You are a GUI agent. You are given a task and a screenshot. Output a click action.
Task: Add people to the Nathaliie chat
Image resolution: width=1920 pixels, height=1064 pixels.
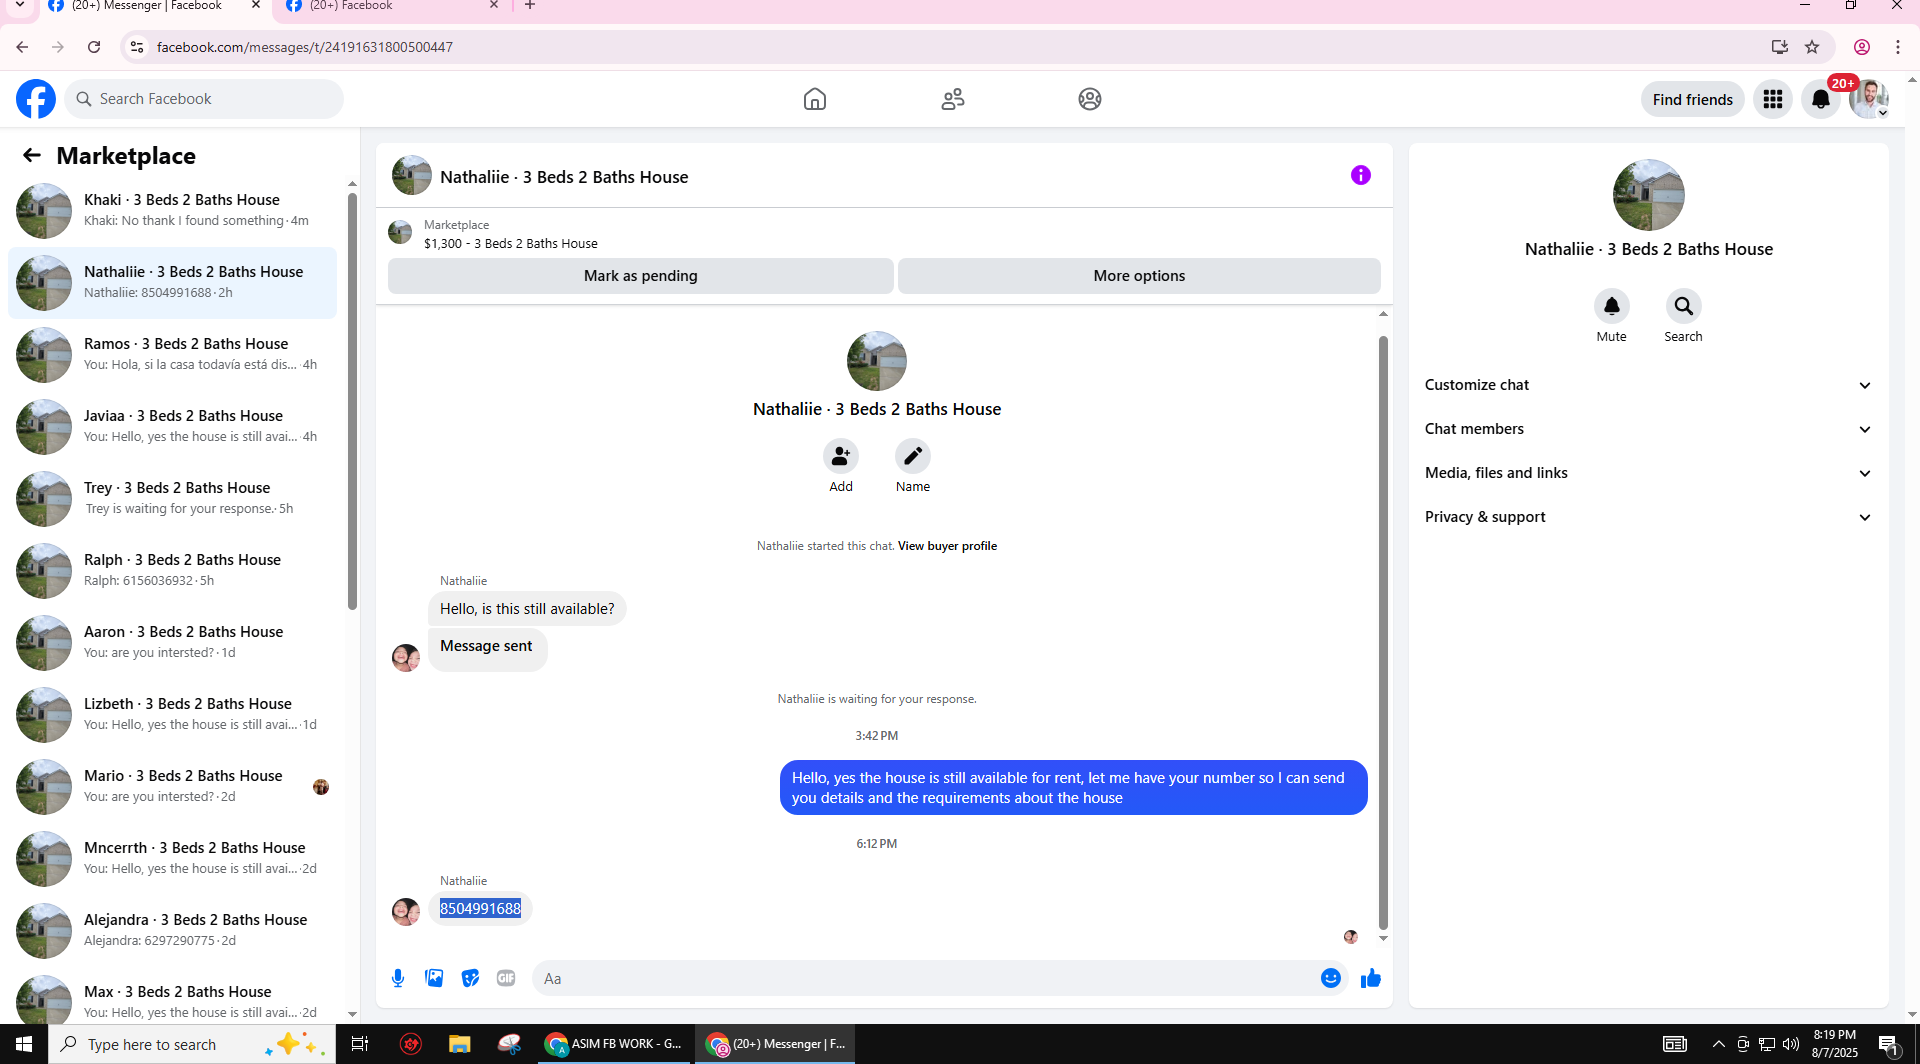841,456
